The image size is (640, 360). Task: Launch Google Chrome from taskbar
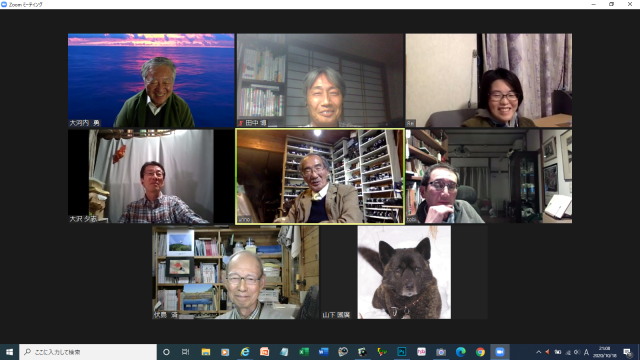(480, 352)
